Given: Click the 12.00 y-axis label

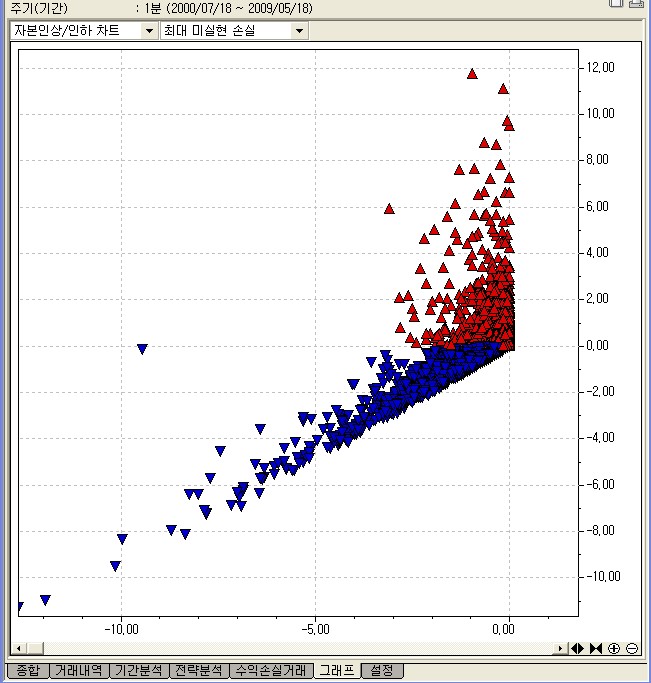Looking at the screenshot, I should [600, 68].
